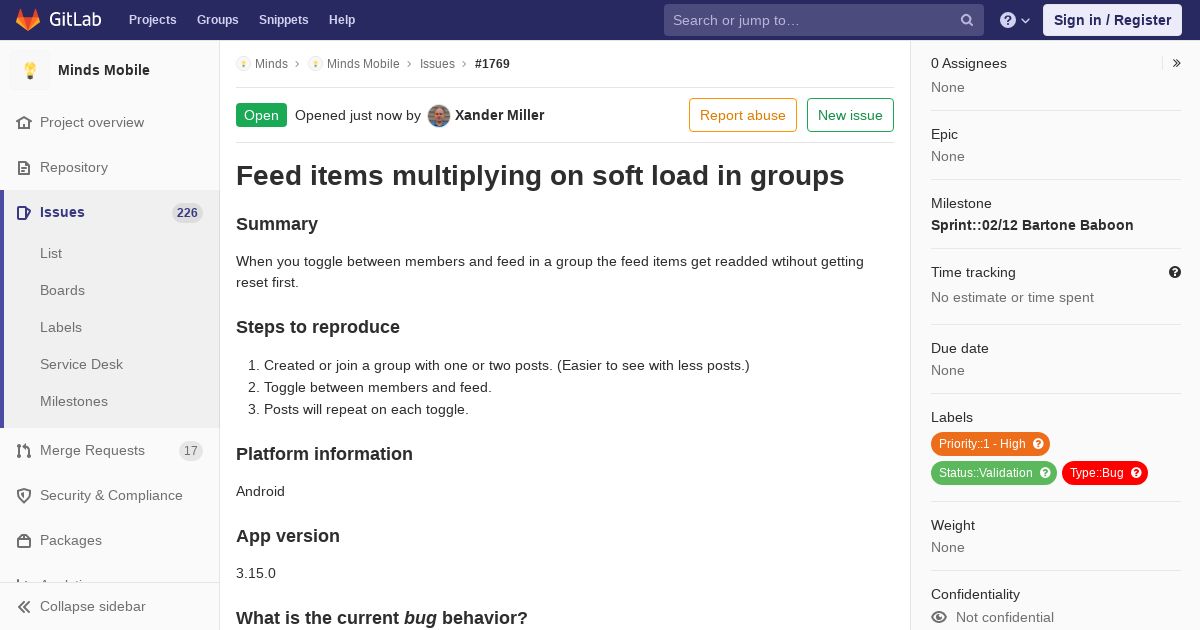Click the Open status badge
This screenshot has width=1200, height=630.
pyautogui.click(x=261, y=115)
